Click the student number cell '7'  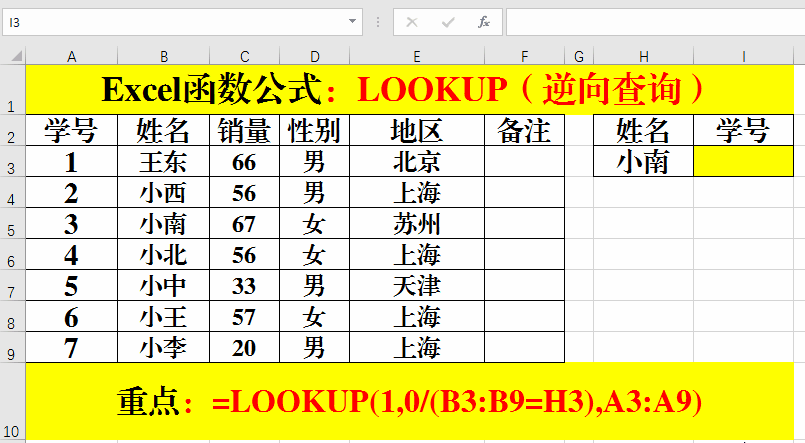tap(71, 347)
